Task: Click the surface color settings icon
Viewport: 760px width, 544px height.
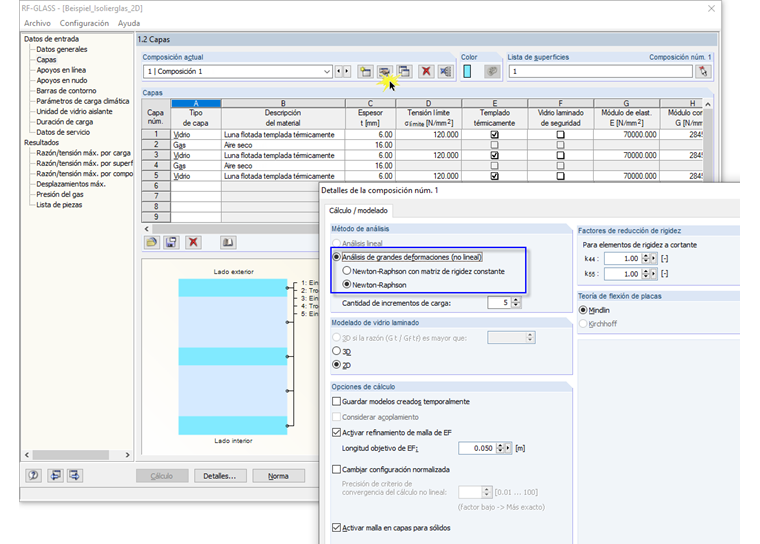Action: point(492,72)
